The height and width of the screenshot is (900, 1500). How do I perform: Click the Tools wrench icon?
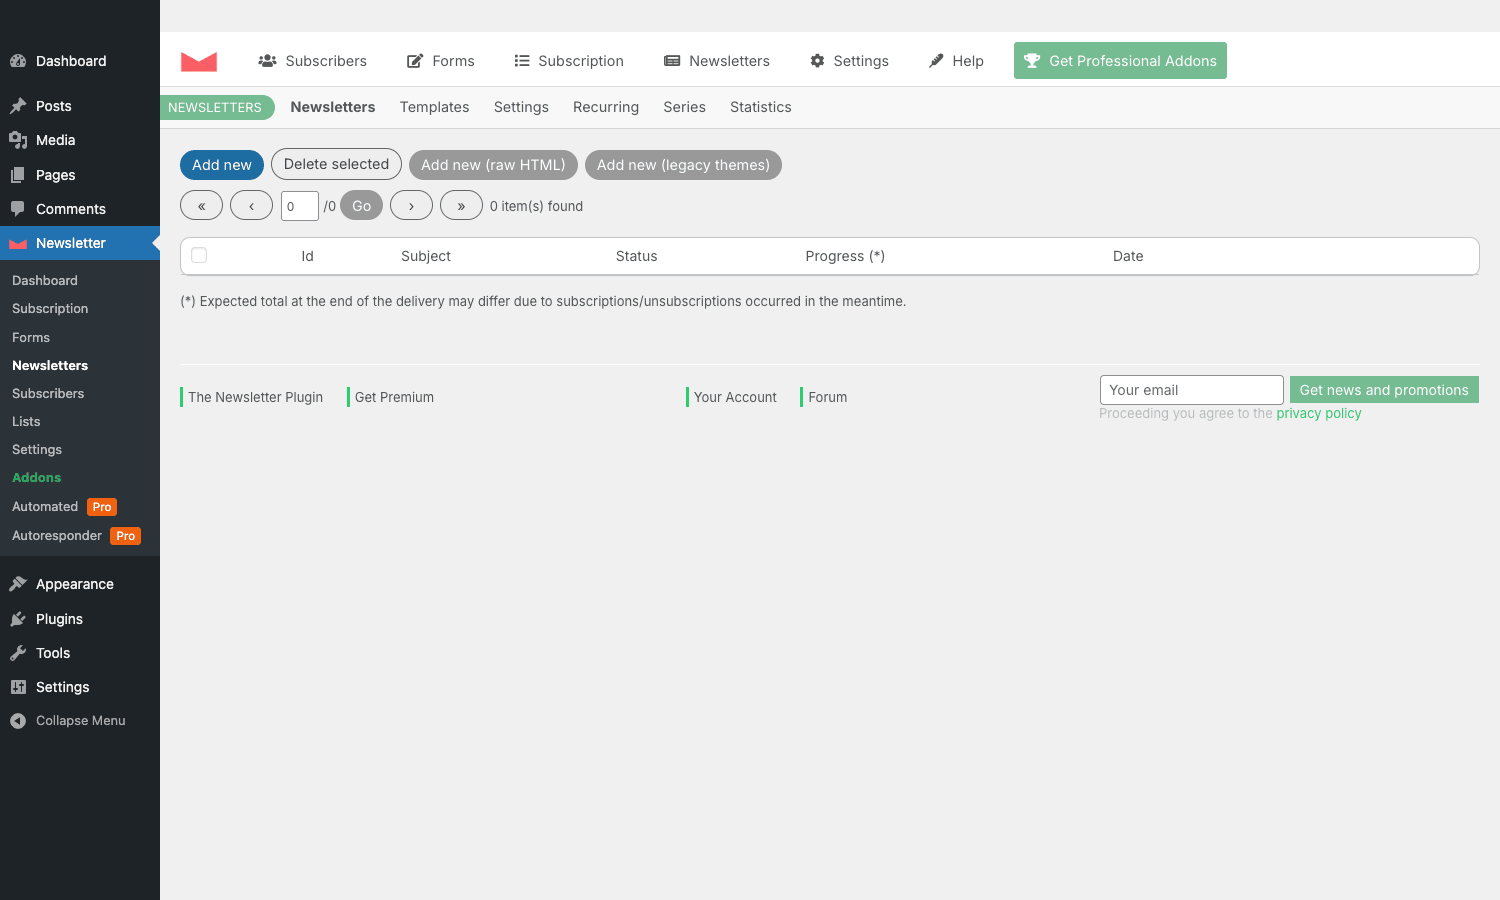(x=18, y=653)
